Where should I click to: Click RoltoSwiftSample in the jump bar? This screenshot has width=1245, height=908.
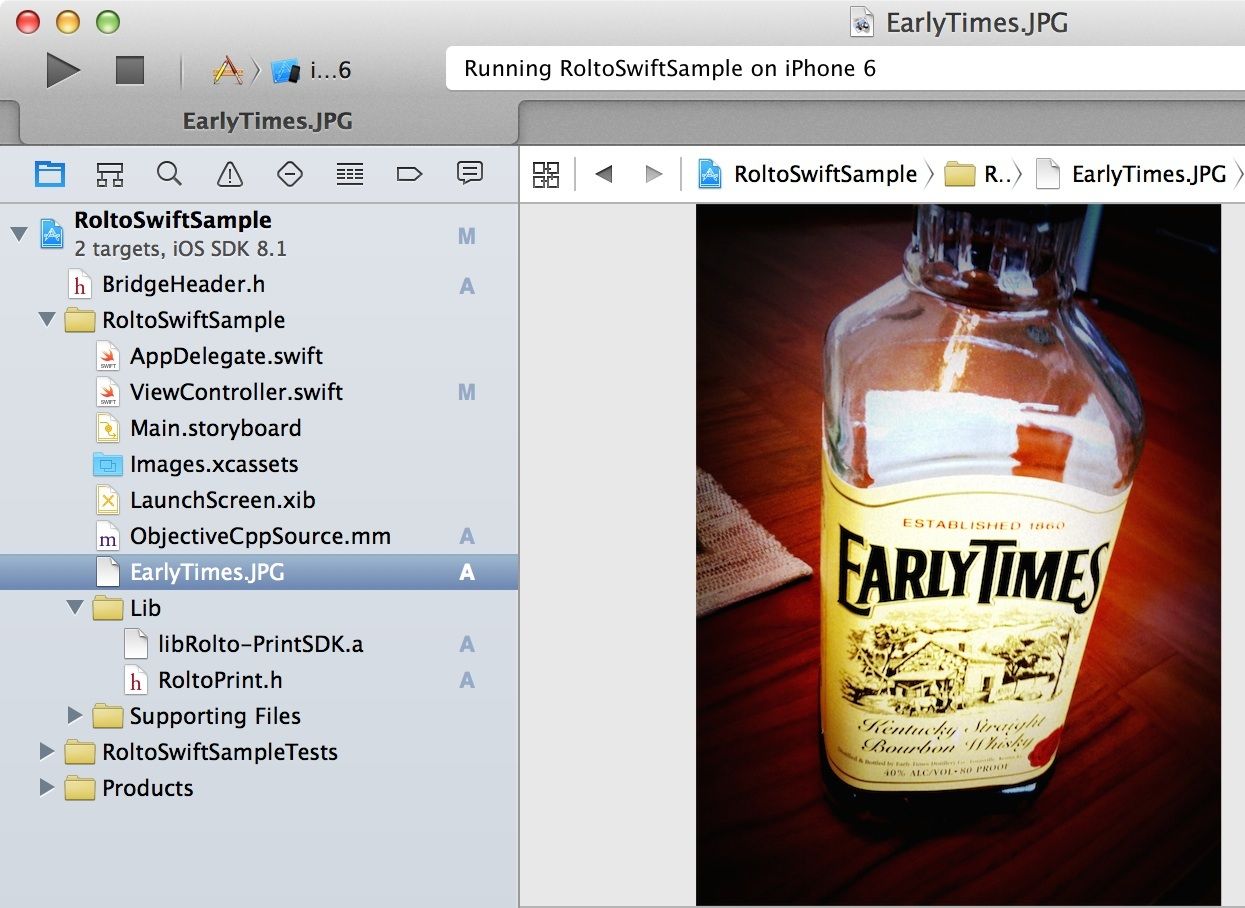[x=807, y=174]
